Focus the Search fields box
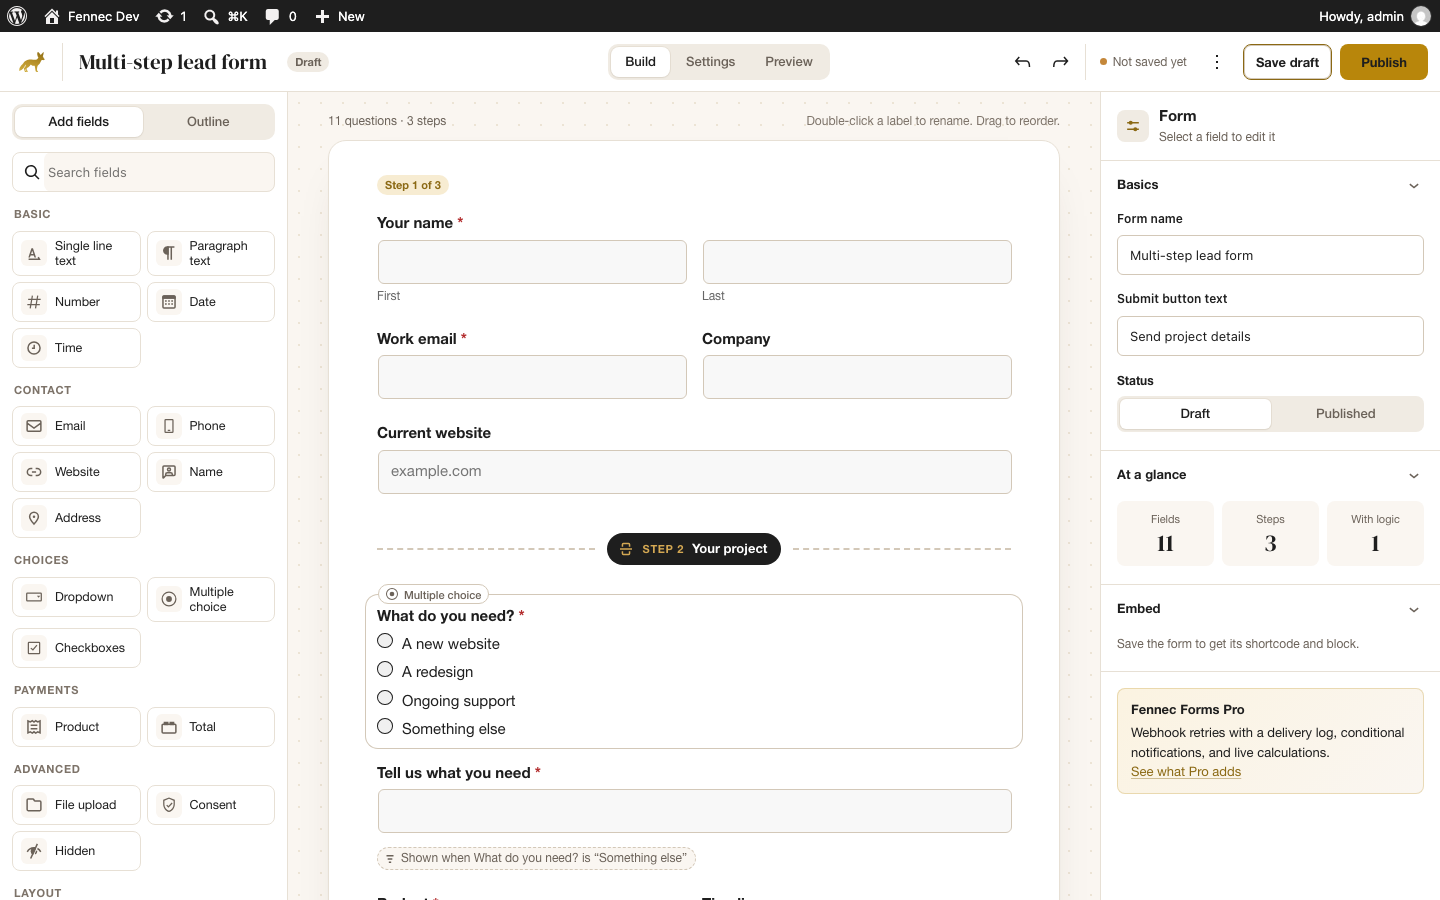 coord(144,172)
